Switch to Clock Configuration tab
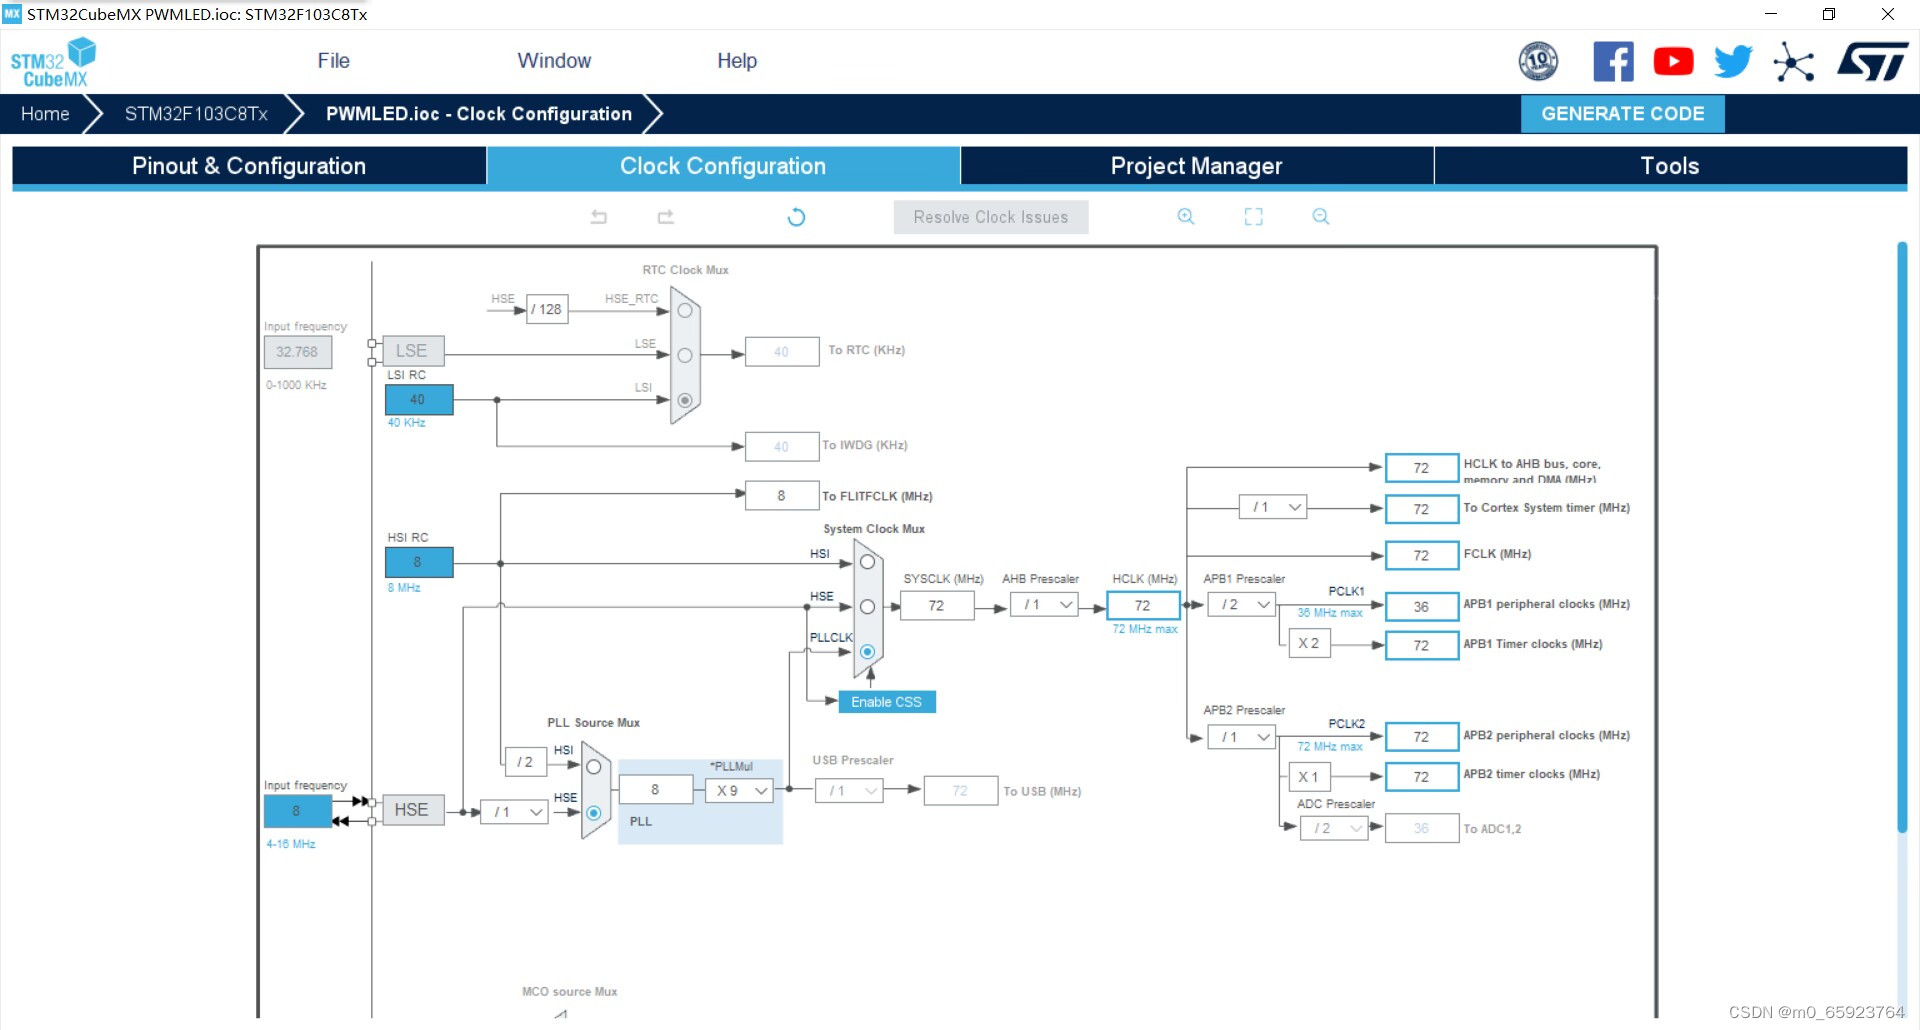This screenshot has height=1030, width=1920. click(723, 166)
